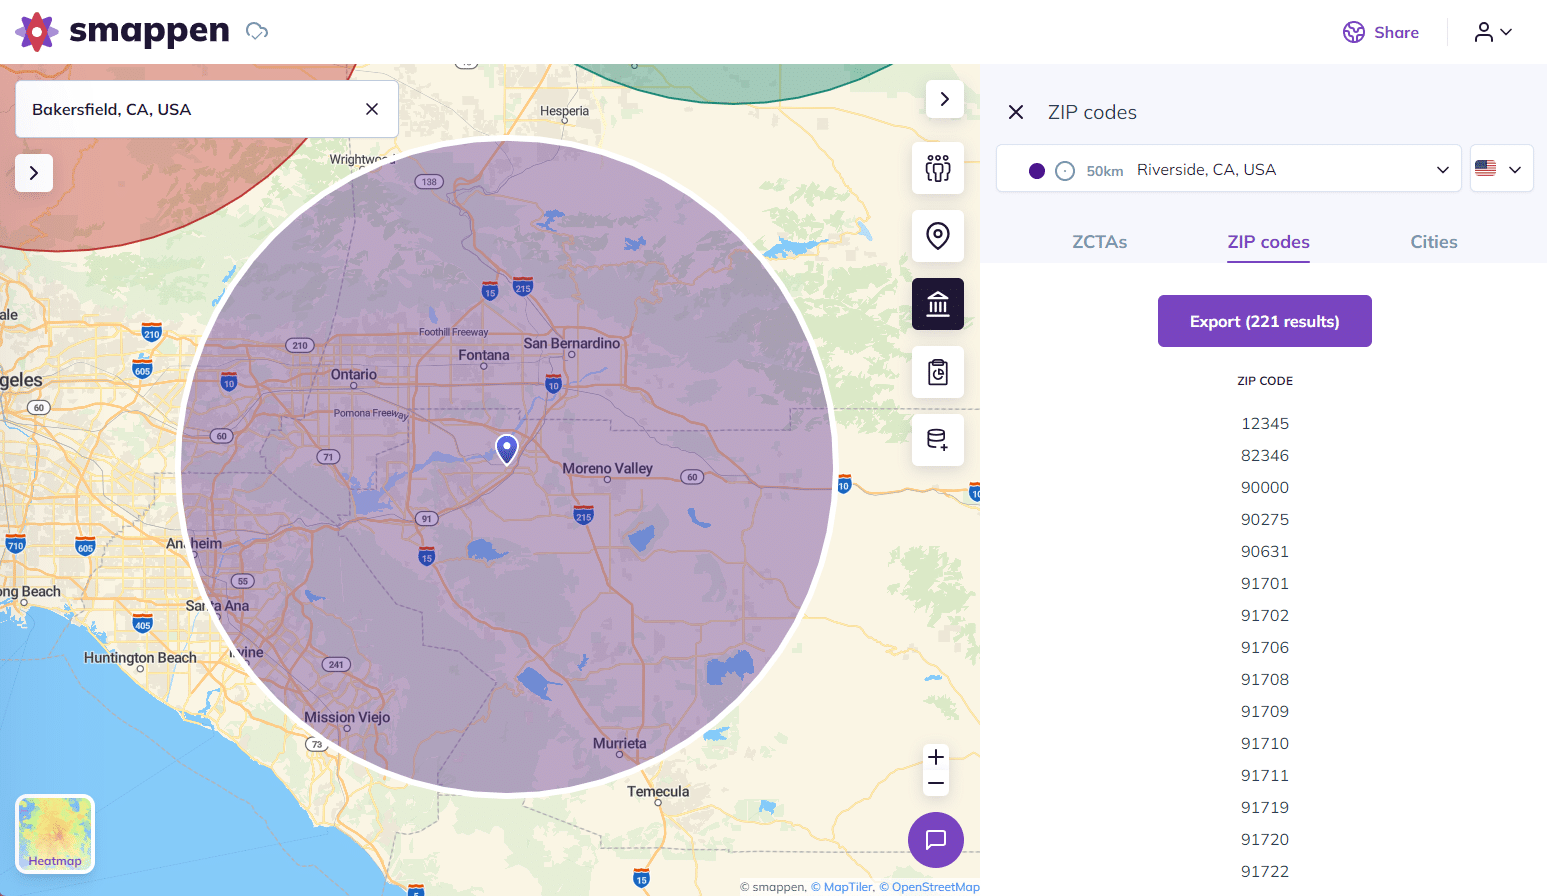Open the Riverside 50km area dropdown
The image size is (1547, 896).
(1229, 169)
